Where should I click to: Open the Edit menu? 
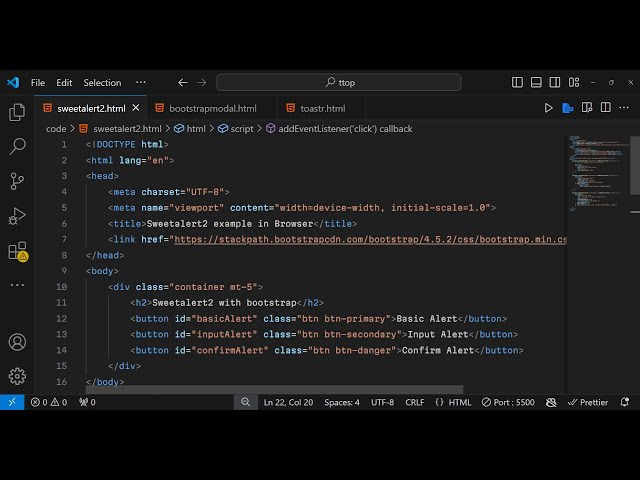64,82
